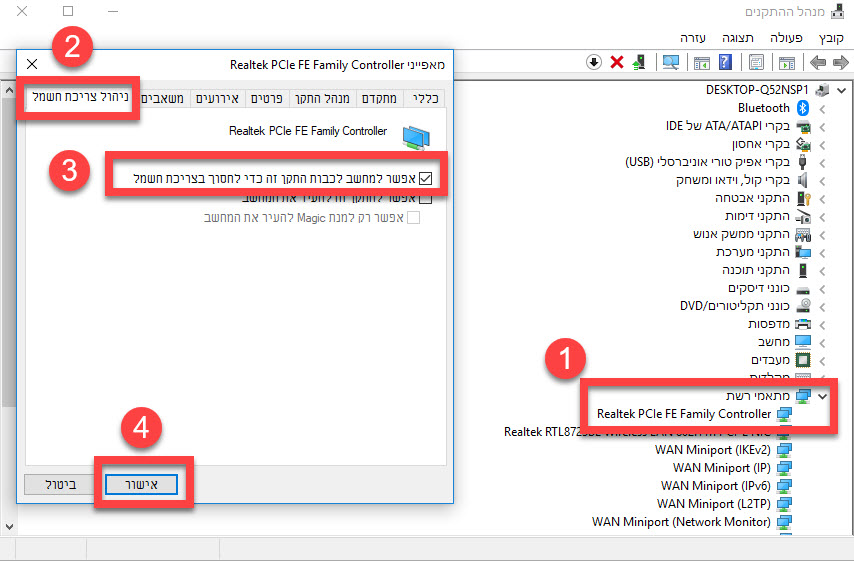Click the speaker icon for sound controllers

click(803, 180)
